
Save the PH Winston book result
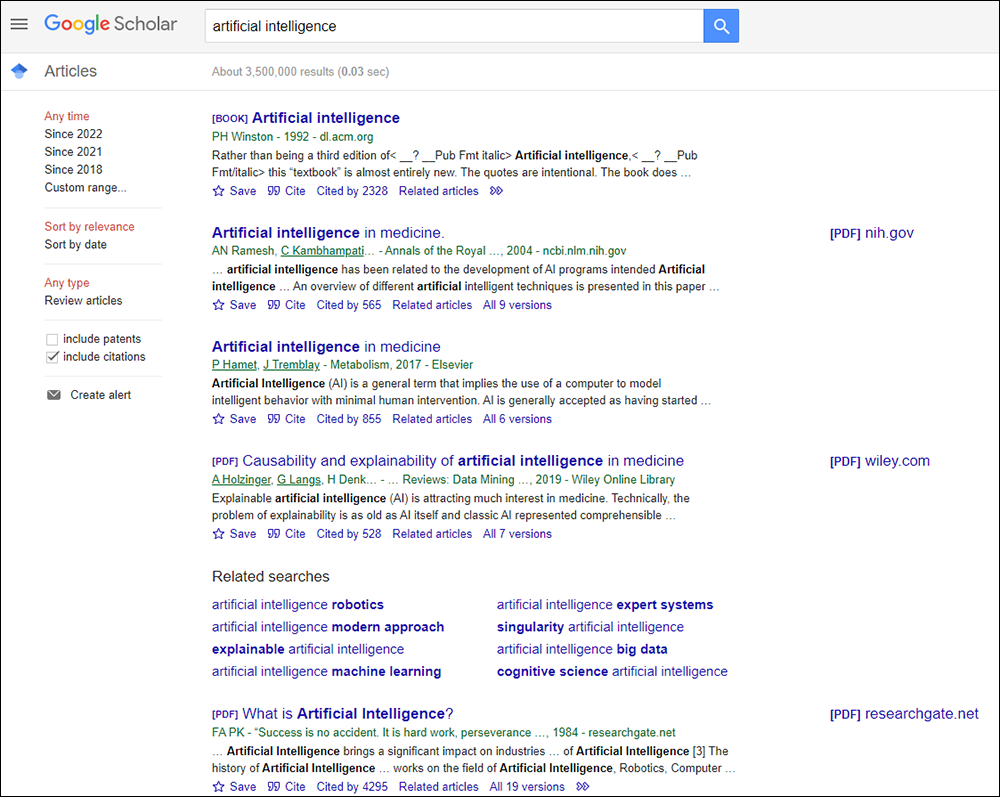point(234,191)
